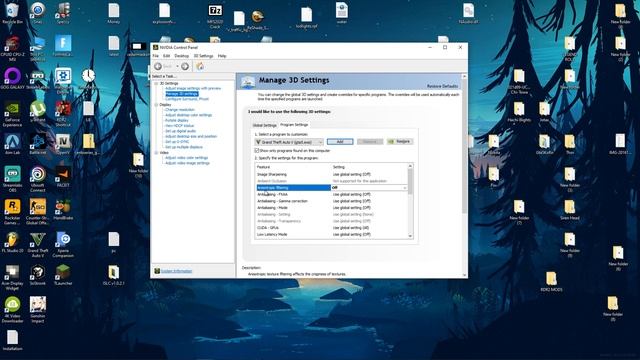Click the Back arrow in NVIDIA toolbar
The image size is (640, 360).
pos(158,66)
